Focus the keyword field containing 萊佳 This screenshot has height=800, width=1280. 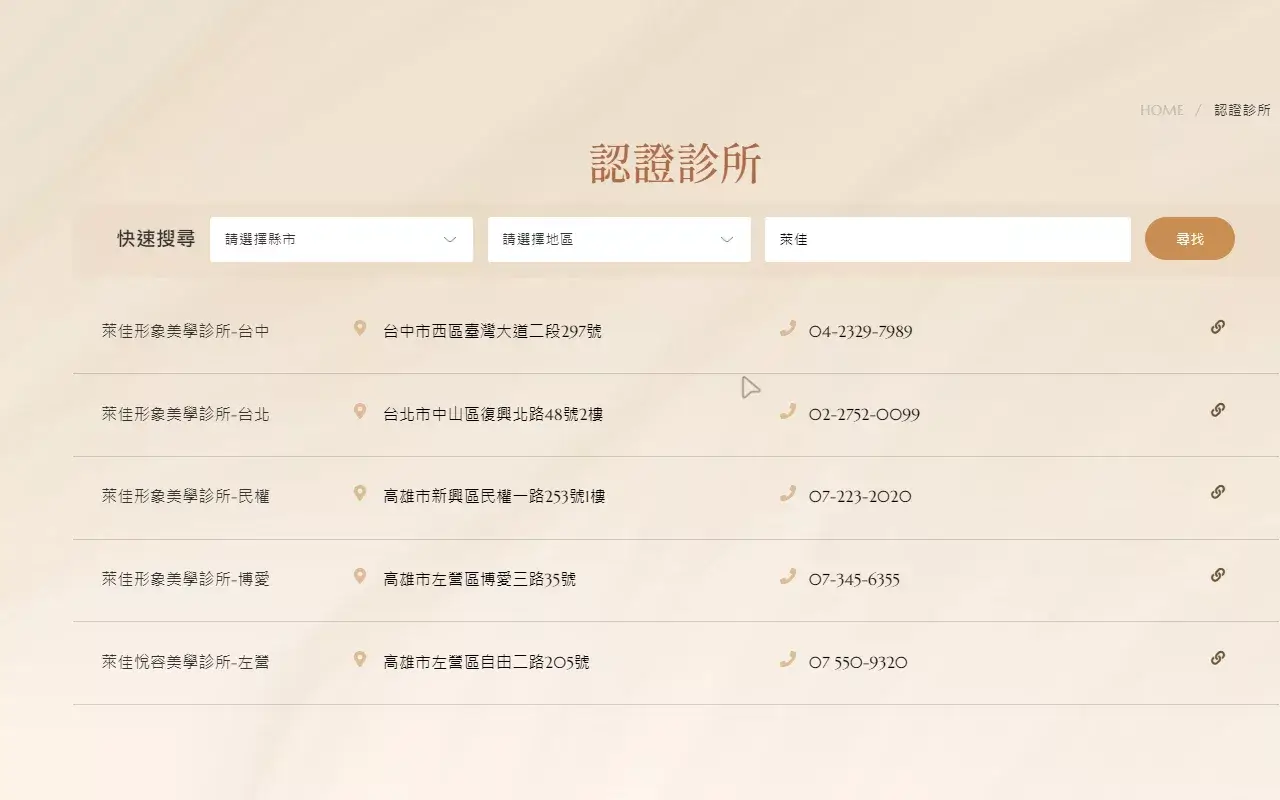948,240
